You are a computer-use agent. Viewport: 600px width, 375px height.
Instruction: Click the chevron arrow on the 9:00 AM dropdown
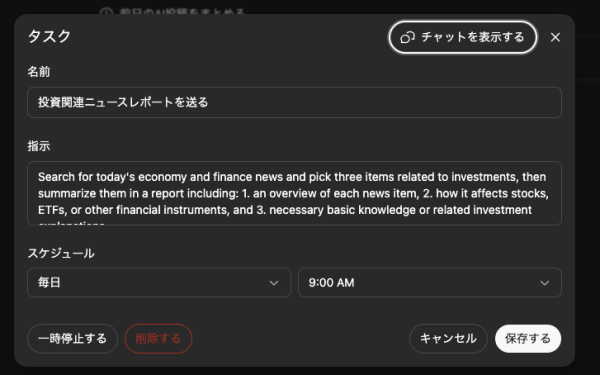click(545, 283)
